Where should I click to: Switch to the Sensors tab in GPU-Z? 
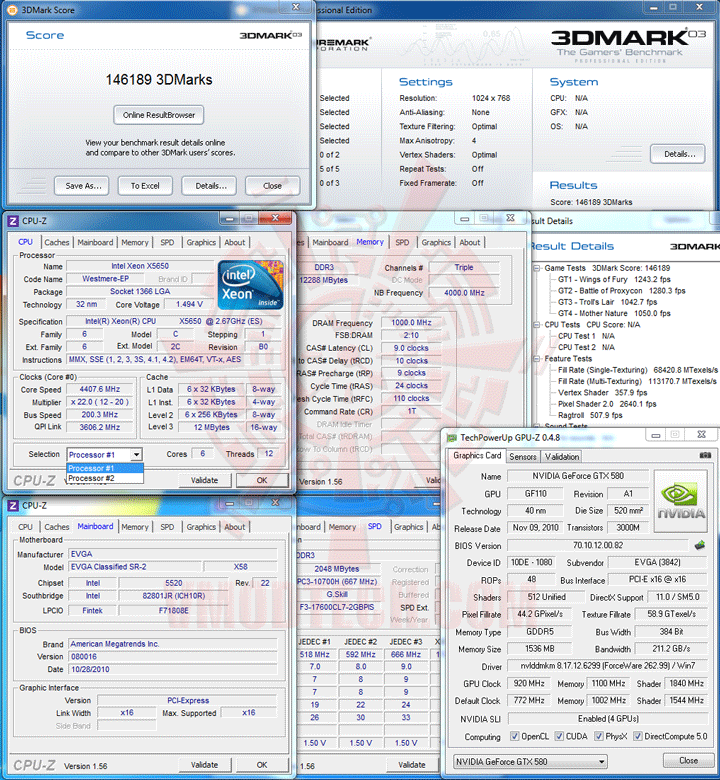pyautogui.click(x=522, y=457)
